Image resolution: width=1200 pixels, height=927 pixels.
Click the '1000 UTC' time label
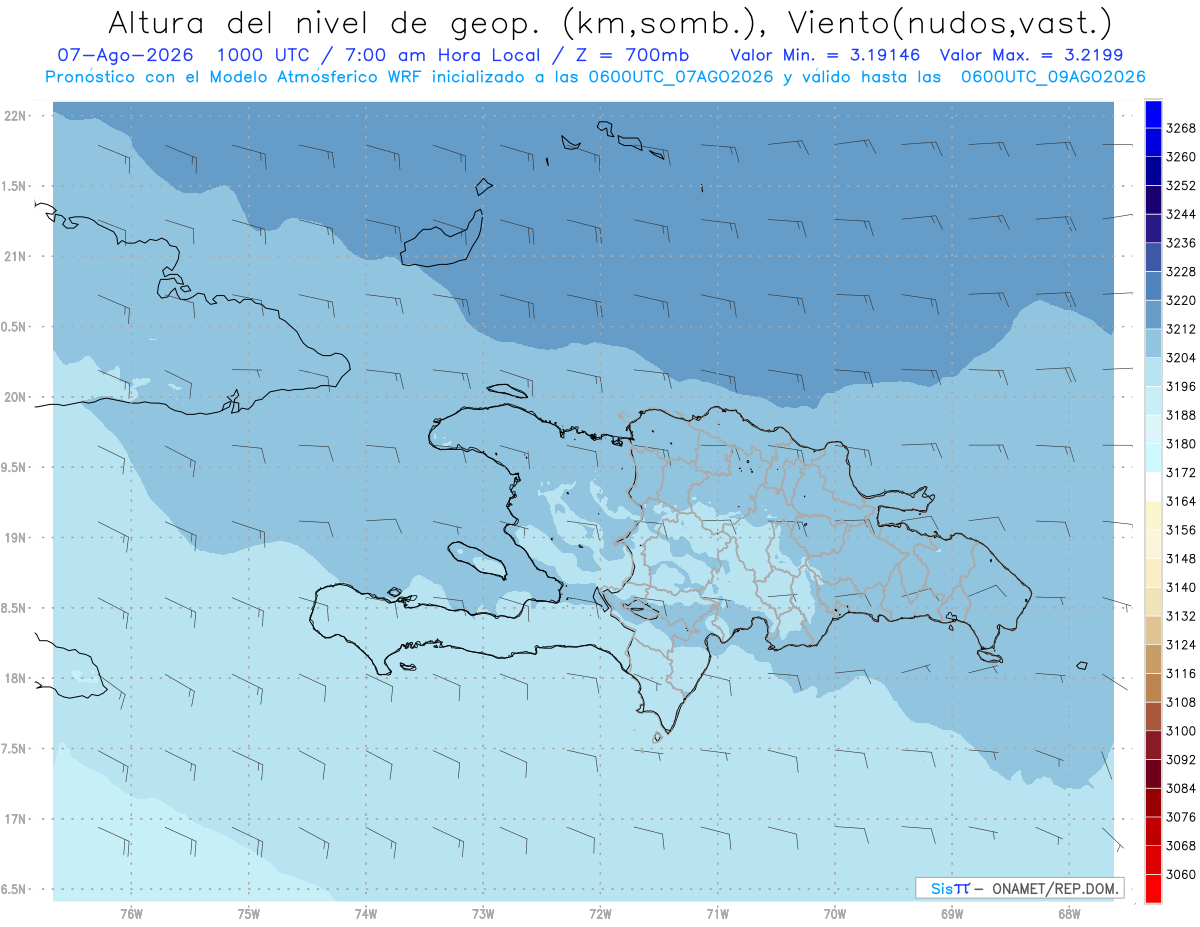point(266,55)
